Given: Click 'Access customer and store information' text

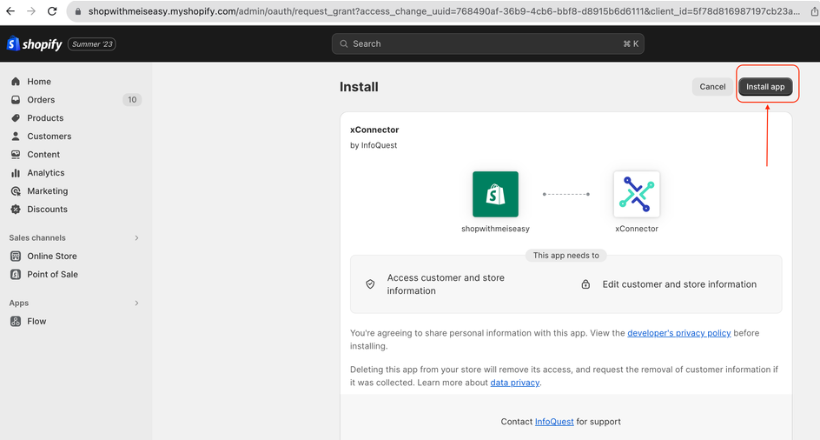Looking at the screenshot, I should pyautogui.click(x=446, y=285).
